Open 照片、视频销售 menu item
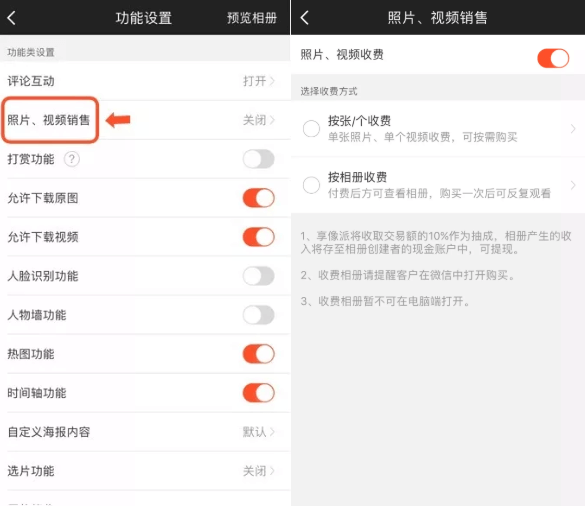585x506 pixels. (x=145, y=120)
